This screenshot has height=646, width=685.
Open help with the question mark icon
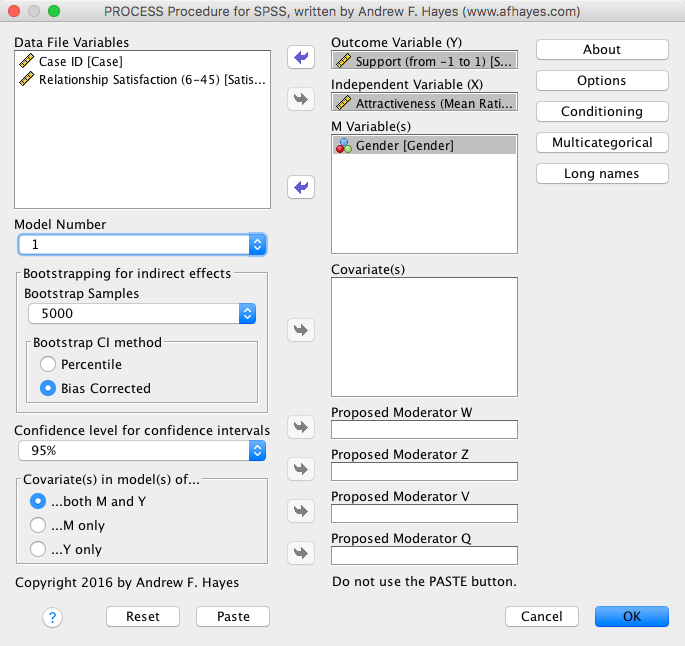point(53,617)
